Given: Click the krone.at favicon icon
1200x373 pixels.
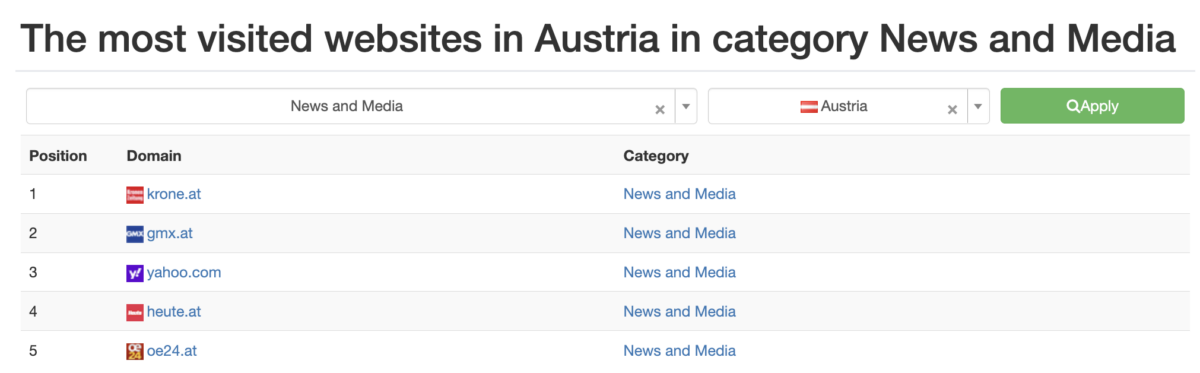Looking at the screenshot, I should point(135,194).
